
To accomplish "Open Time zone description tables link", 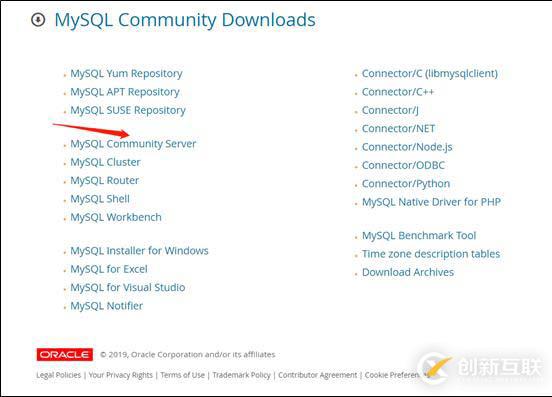I will 431,254.
